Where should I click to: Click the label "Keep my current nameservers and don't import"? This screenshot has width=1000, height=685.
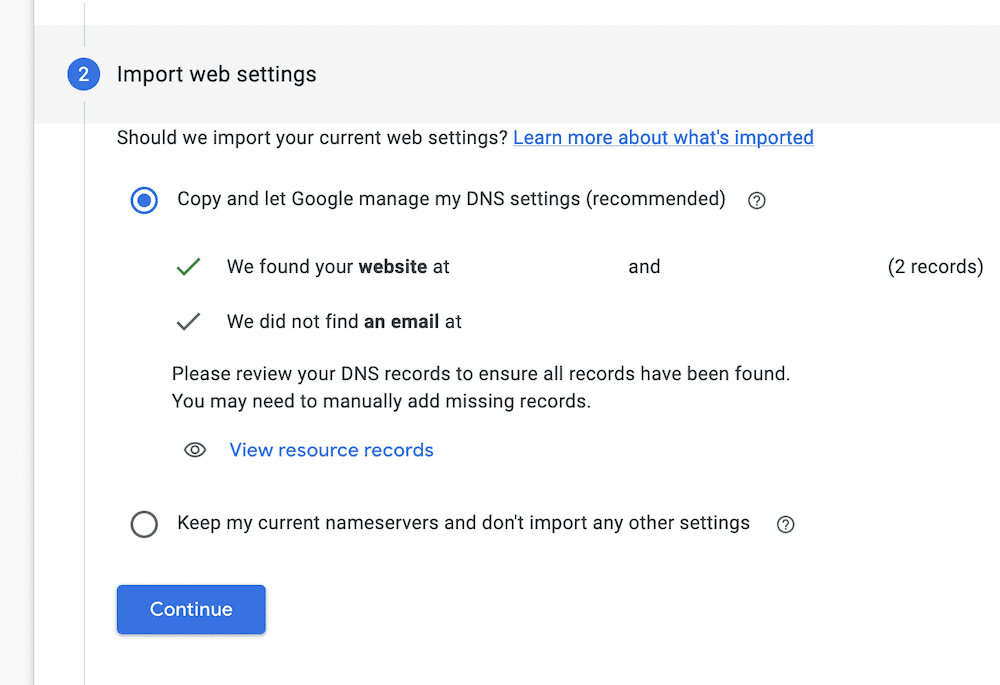point(464,523)
